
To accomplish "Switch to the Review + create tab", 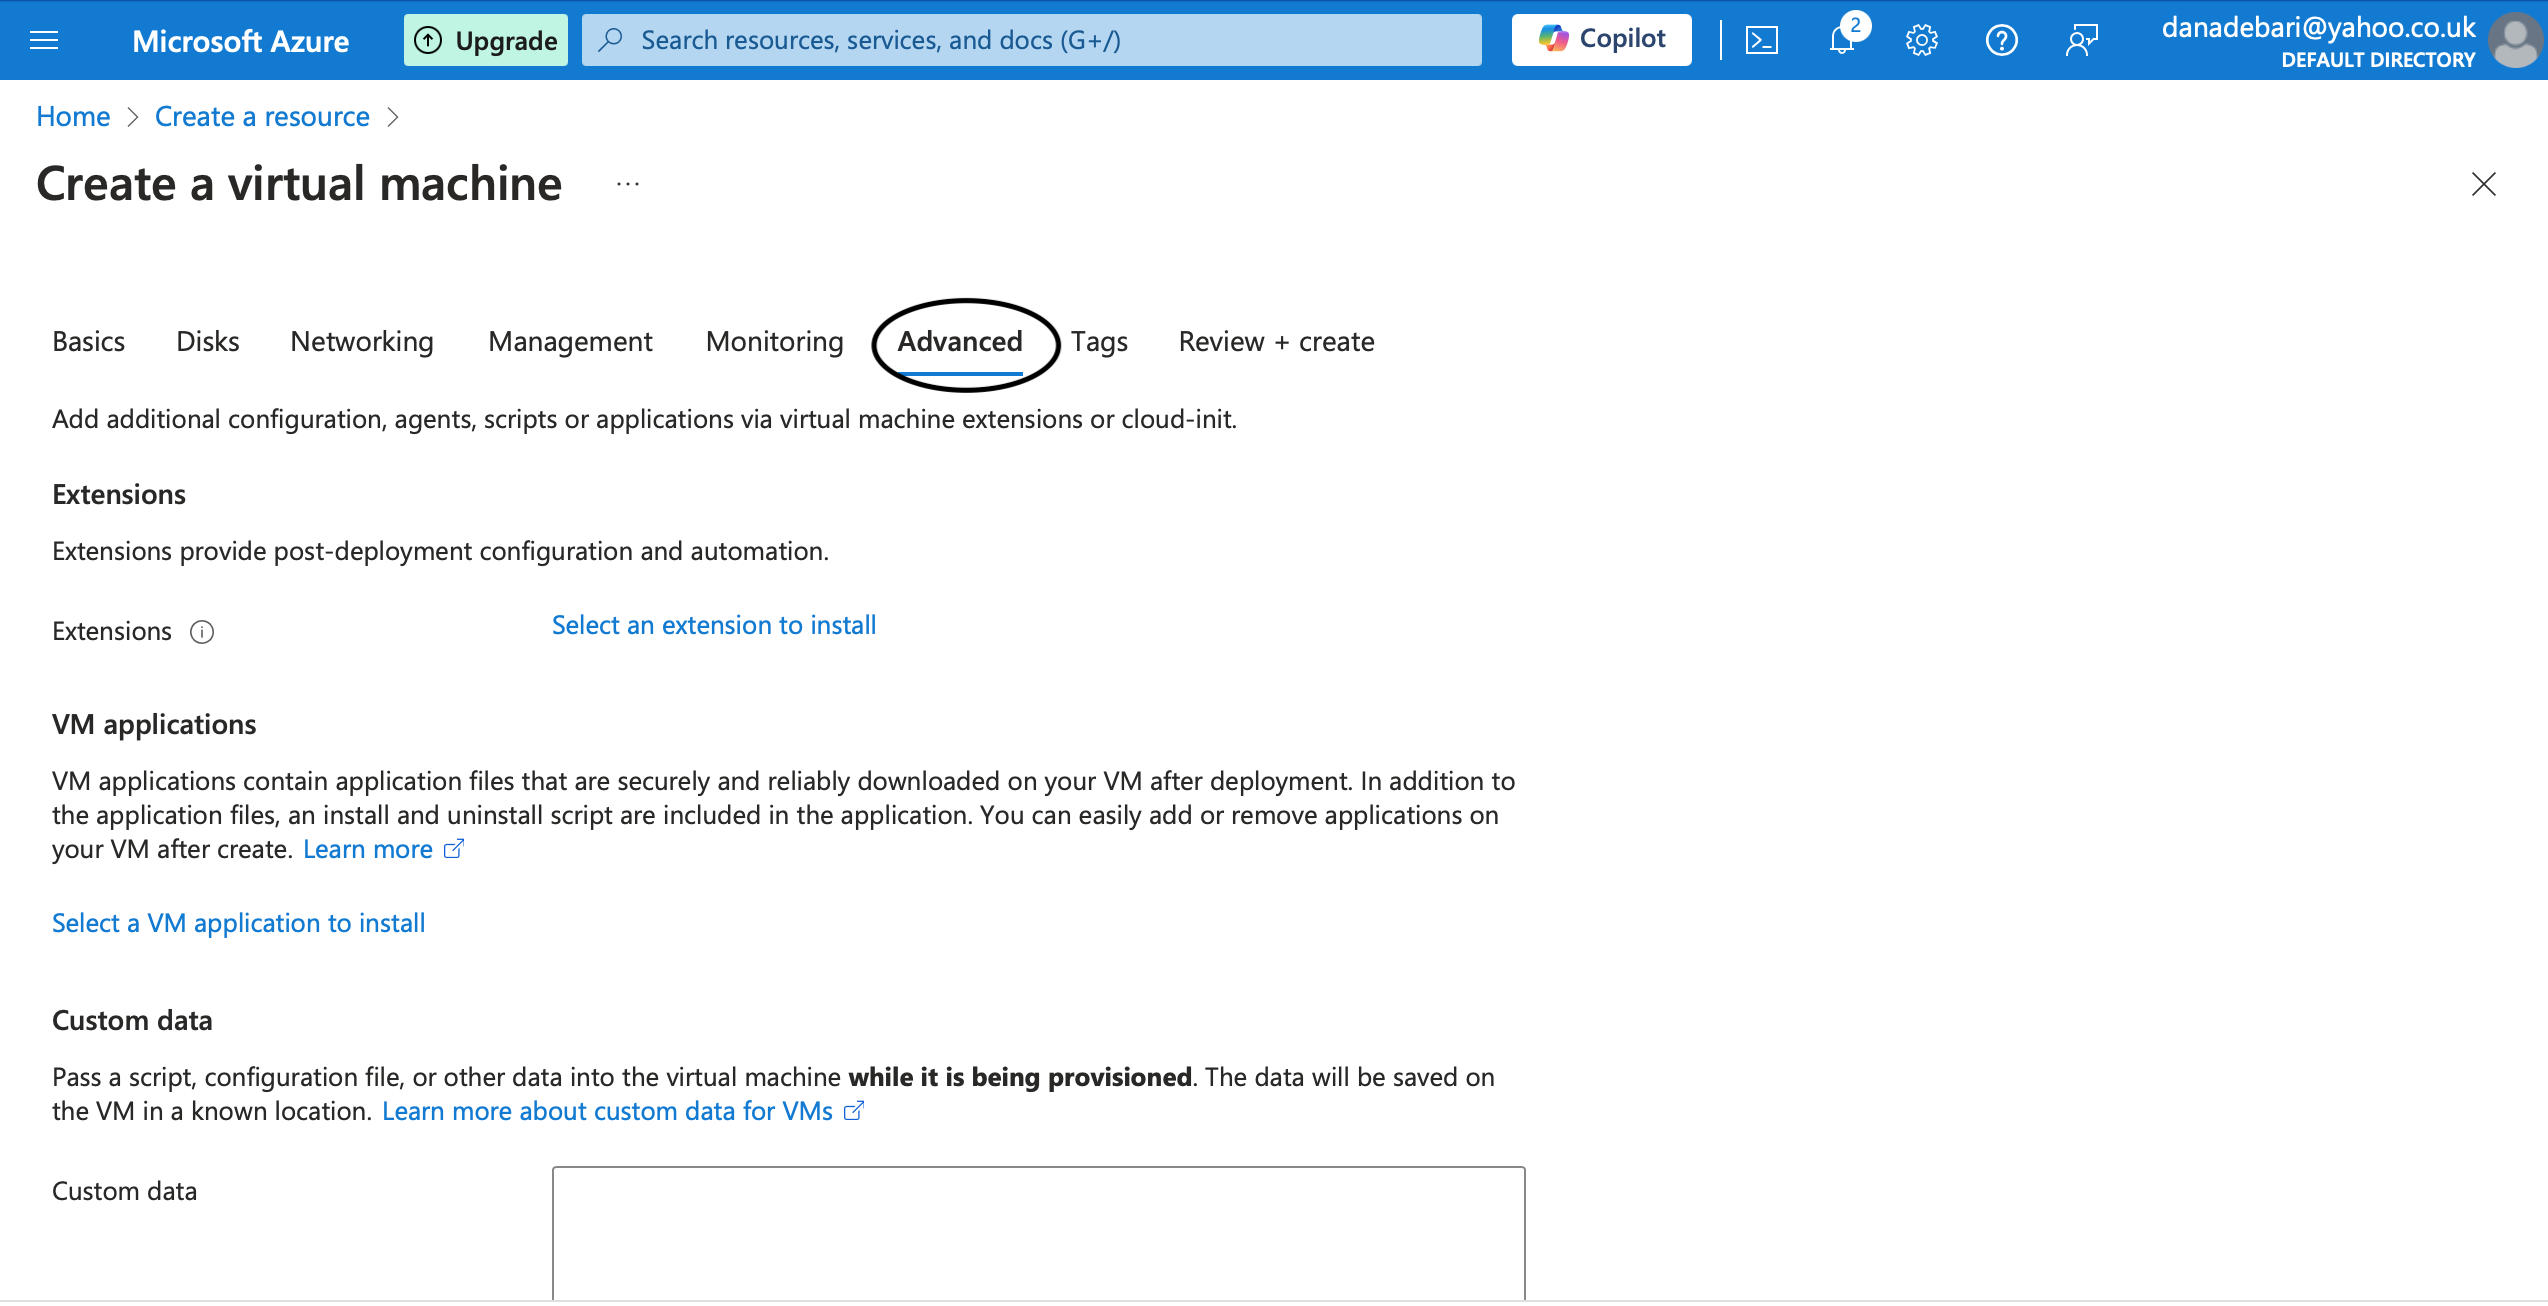I will click(x=1276, y=342).
